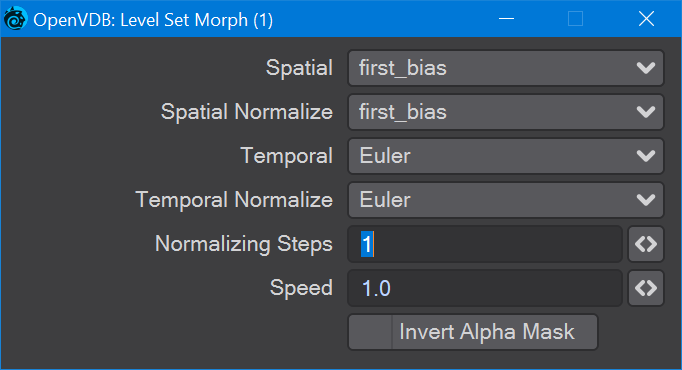Click the Invert Alpha Mask label

tap(487, 332)
